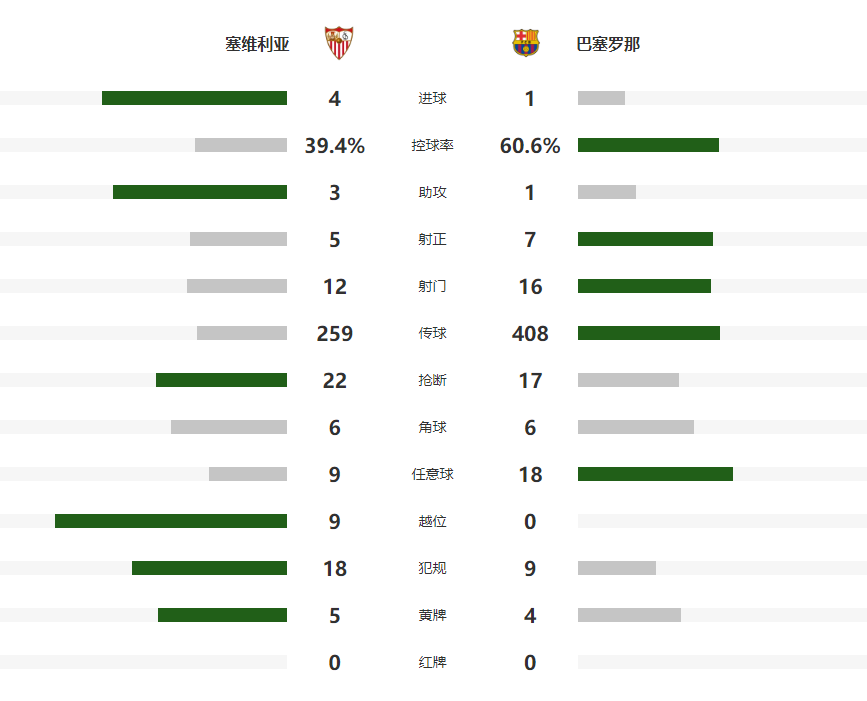Click Sevilla's green fouls bar
The width and height of the screenshot is (867, 701).
pos(209,568)
